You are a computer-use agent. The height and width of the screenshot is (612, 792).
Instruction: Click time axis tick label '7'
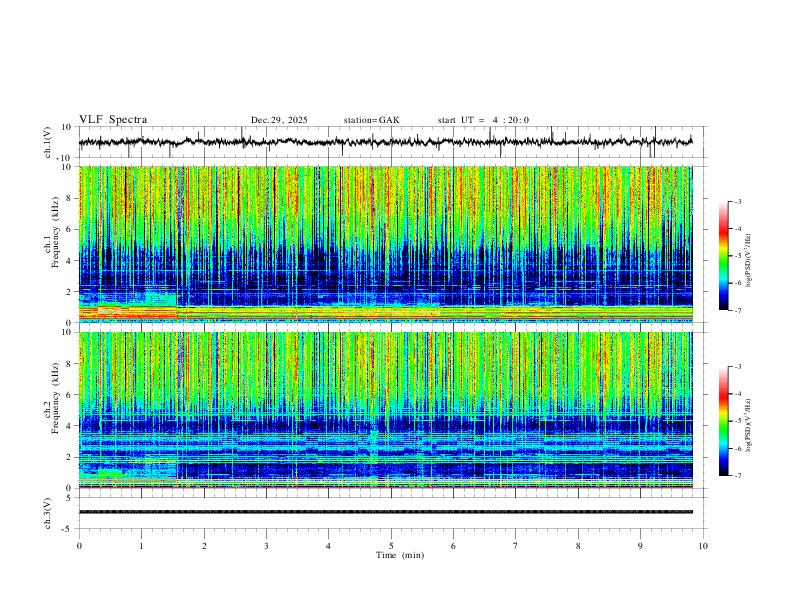[516, 546]
